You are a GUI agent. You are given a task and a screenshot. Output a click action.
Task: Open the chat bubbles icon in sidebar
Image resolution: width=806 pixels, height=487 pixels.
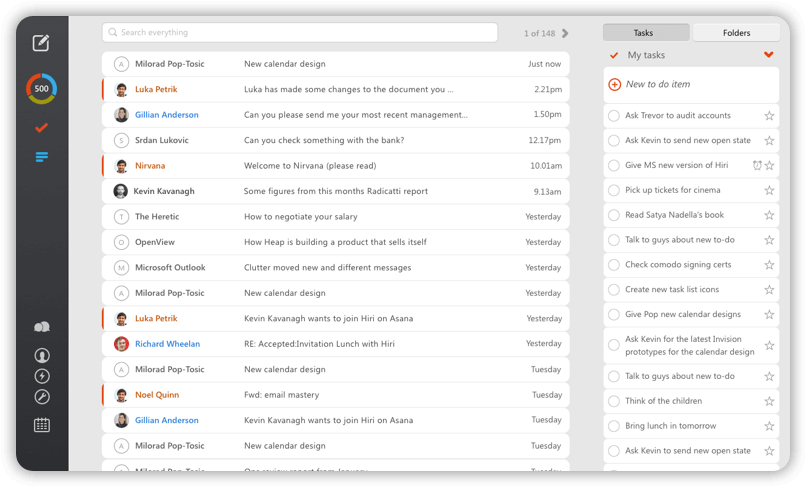coord(41,327)
